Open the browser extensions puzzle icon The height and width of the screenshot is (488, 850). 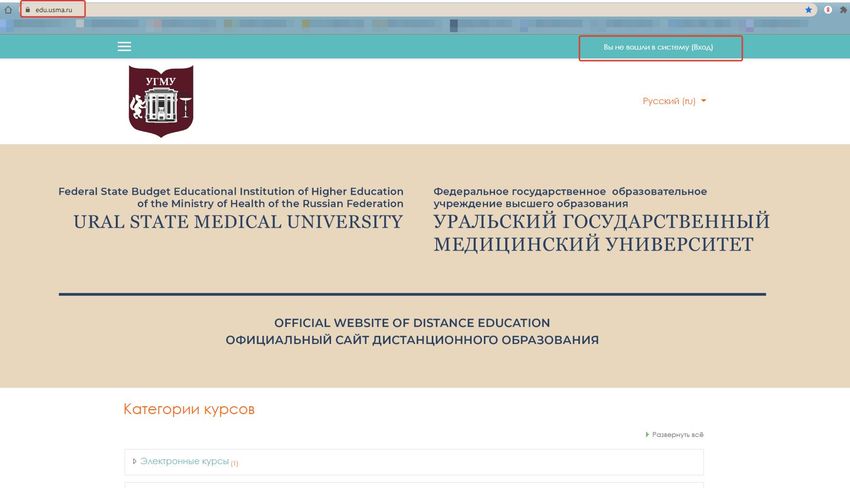[x=843, y=10]
